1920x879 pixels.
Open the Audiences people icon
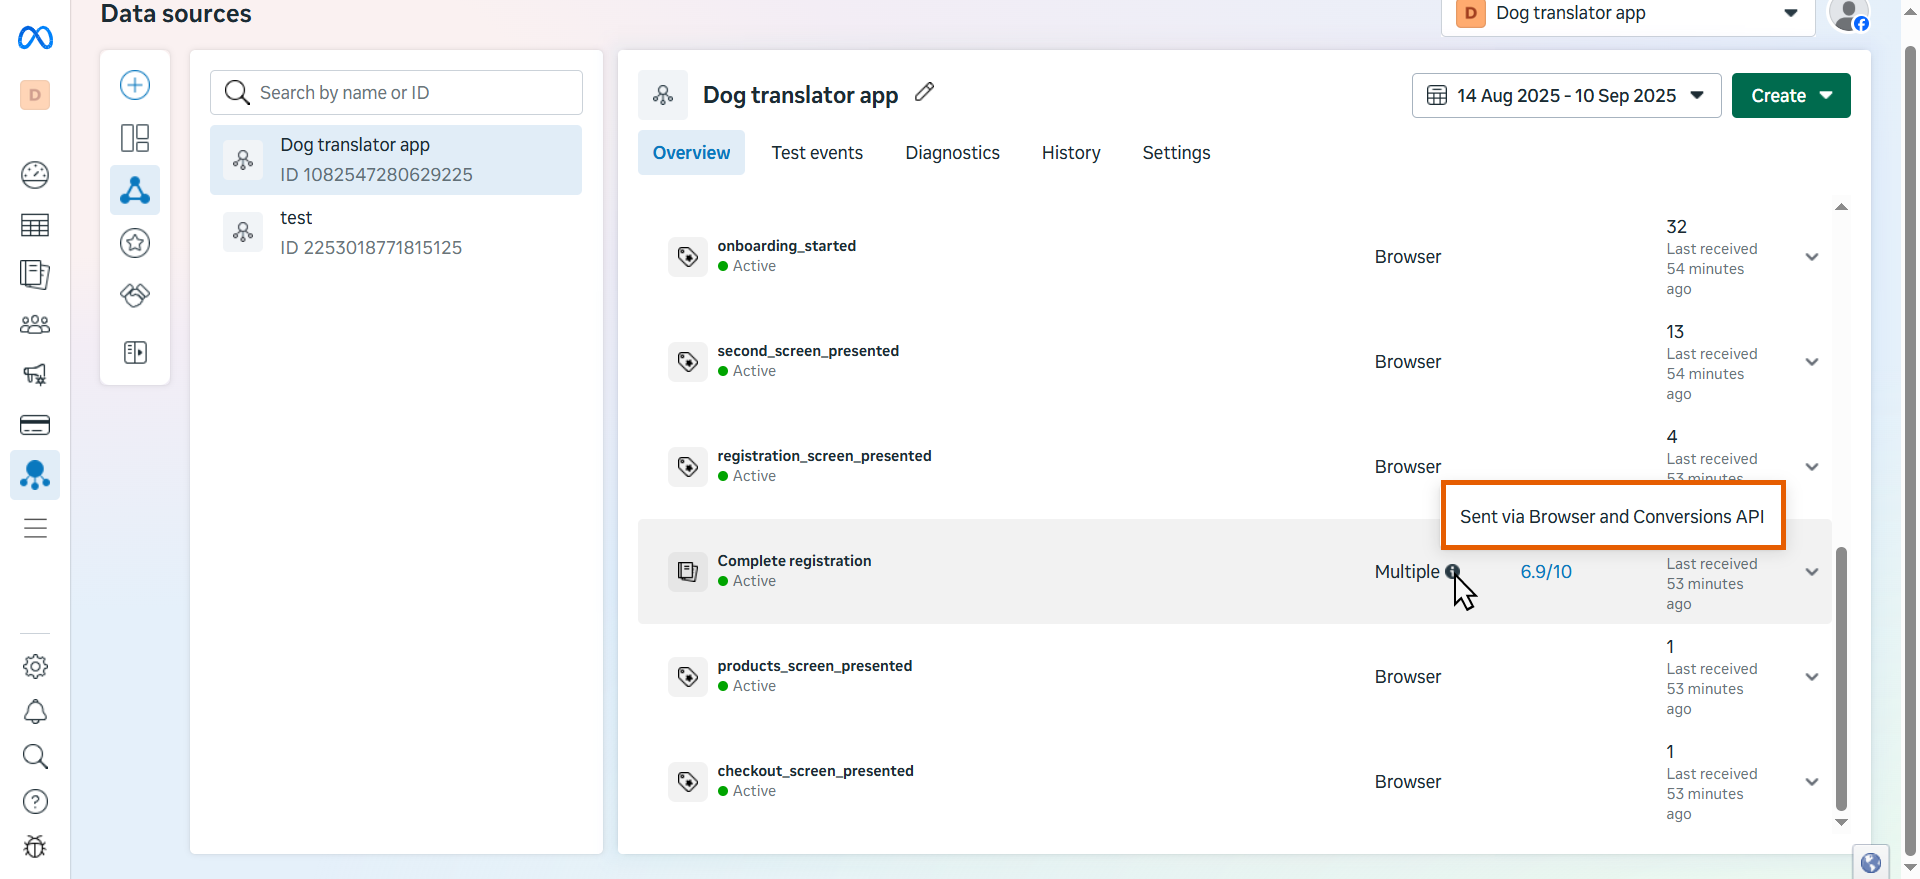(x=35, y=324)
